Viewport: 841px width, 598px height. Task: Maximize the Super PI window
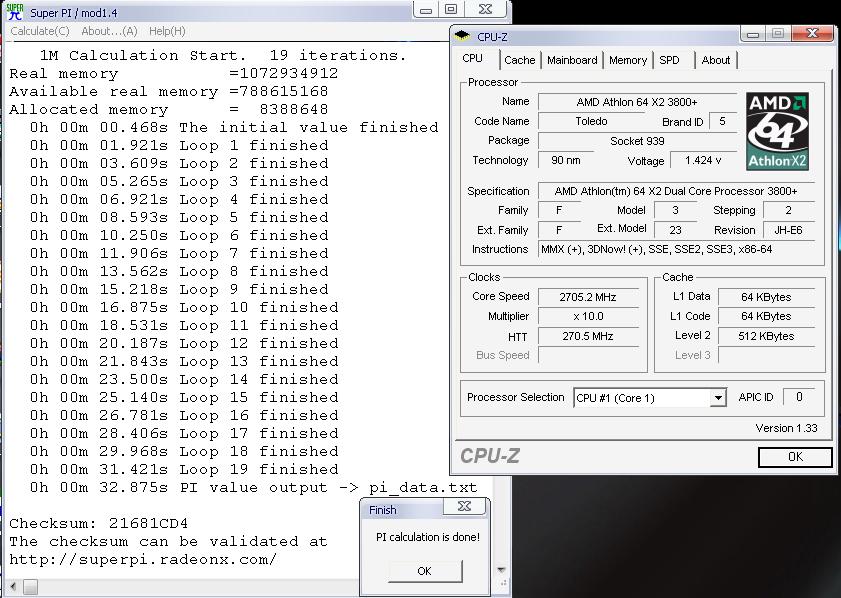(x=451, y=10)
